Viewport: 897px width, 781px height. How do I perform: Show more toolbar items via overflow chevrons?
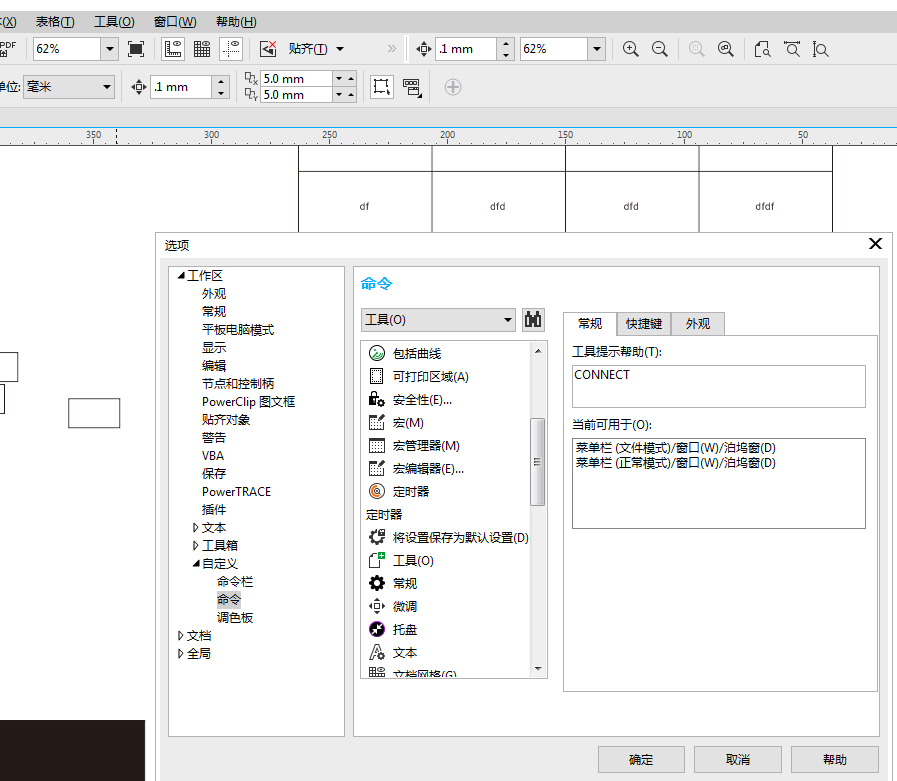[x=391, y=49]
